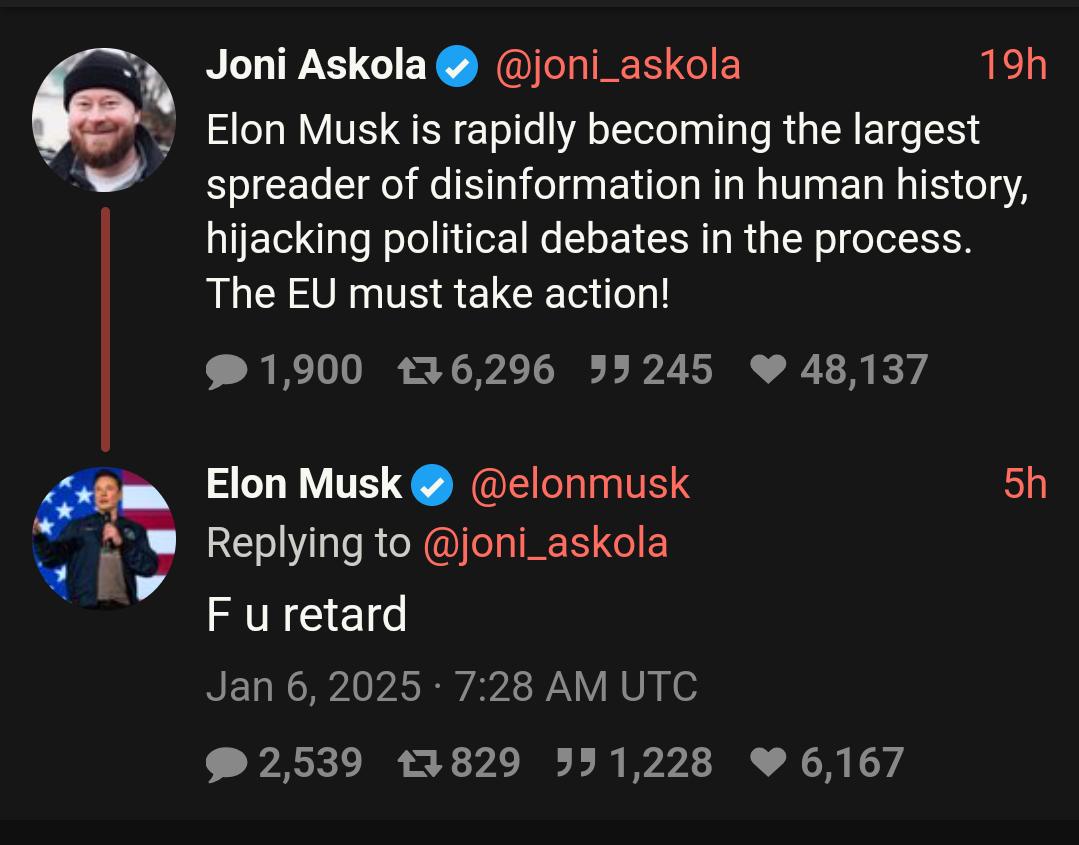Click the reply bubble icon on Joni Askola's tweet
The image size is (1079, 845).
(x=226, y=372)
